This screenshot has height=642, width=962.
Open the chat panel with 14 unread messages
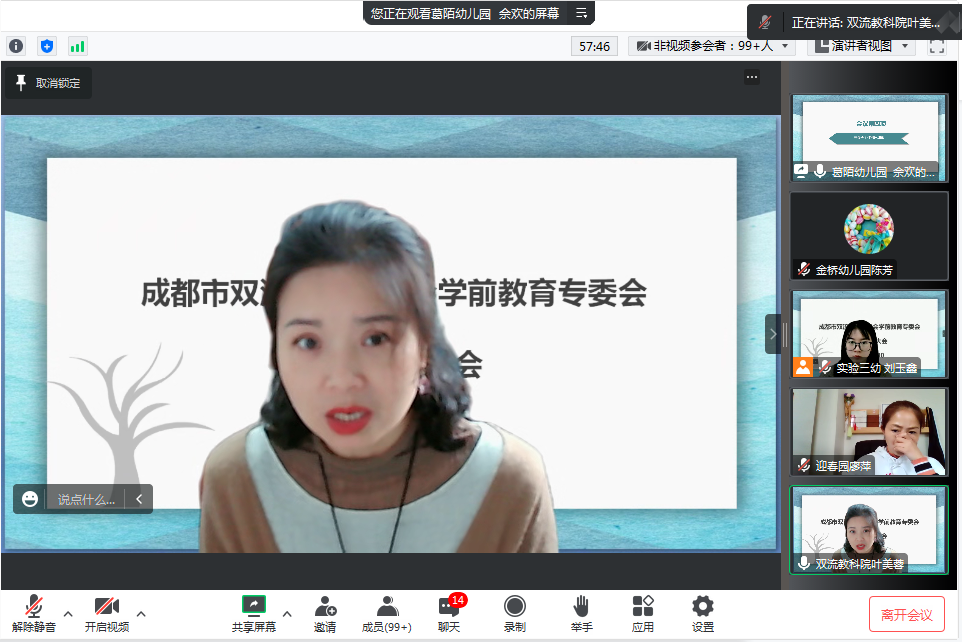(x=447, y=614)
